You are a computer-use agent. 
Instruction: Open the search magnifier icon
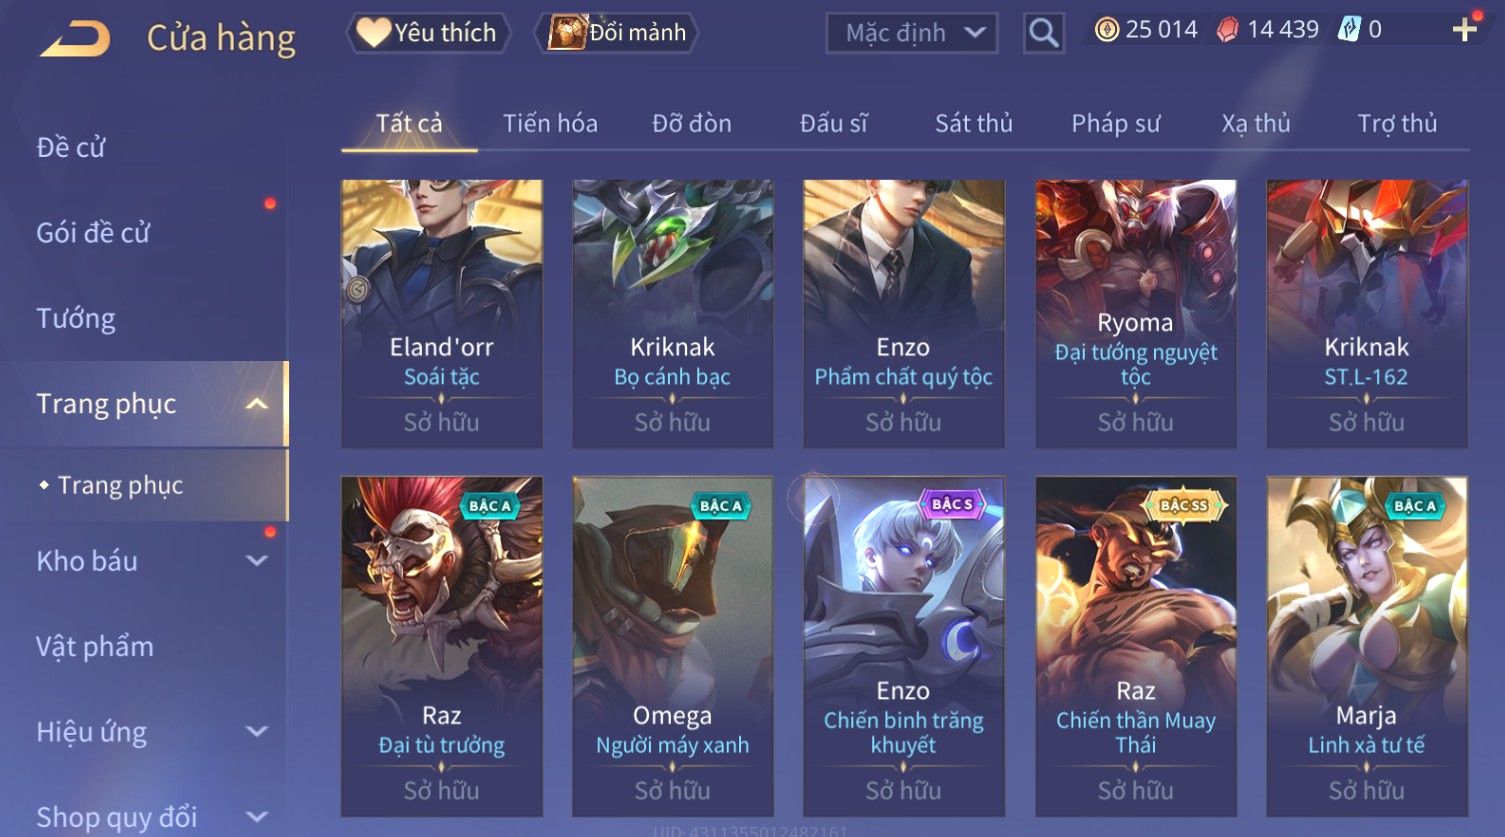tap(1043, 33)
